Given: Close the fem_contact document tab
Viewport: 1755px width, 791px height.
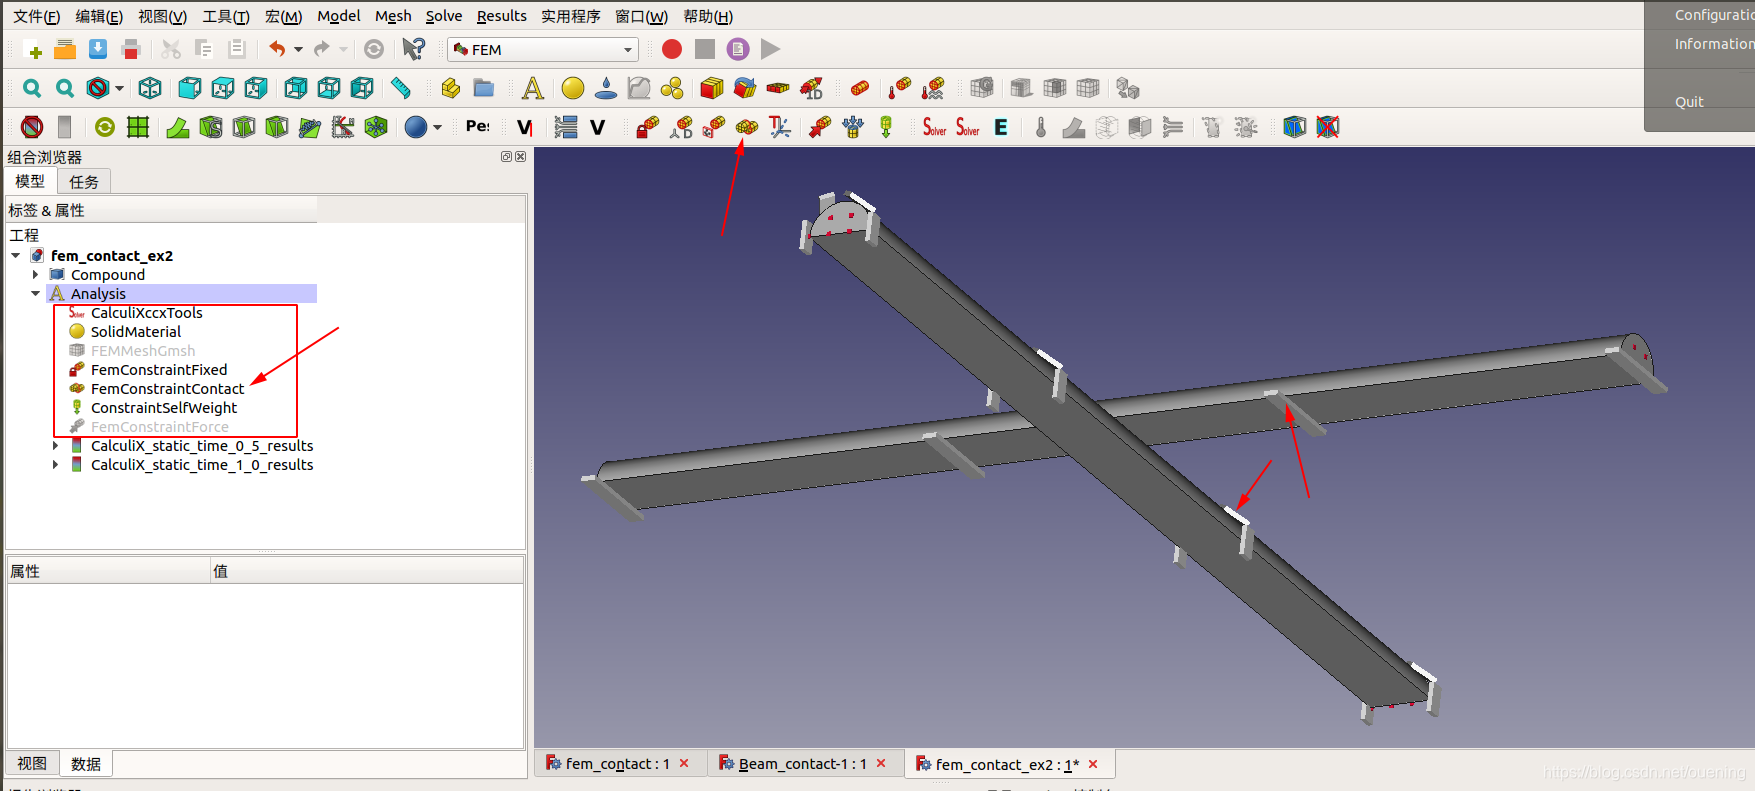Looking at the screenshot, I should (684, 763).
